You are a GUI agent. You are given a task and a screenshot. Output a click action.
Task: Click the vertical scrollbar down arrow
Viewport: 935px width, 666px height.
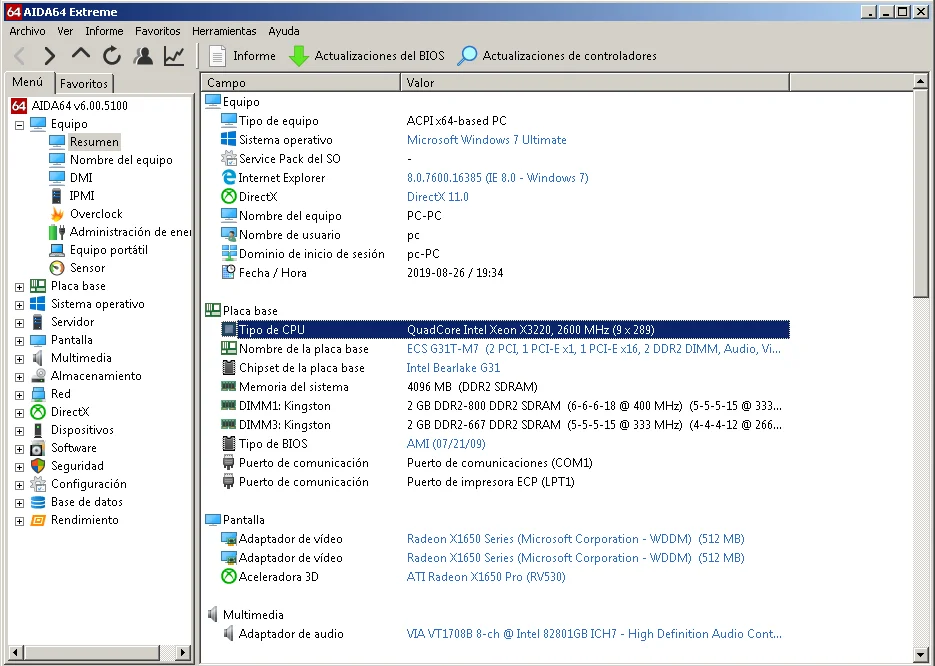921,655
